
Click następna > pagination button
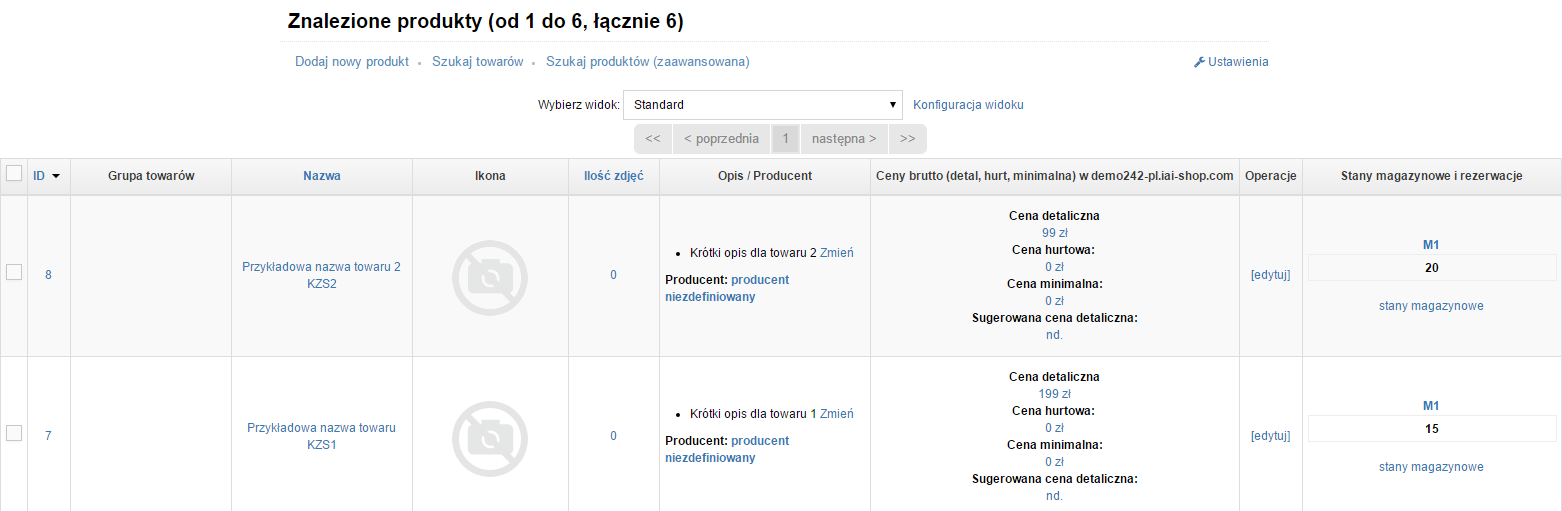pos(843,139)
